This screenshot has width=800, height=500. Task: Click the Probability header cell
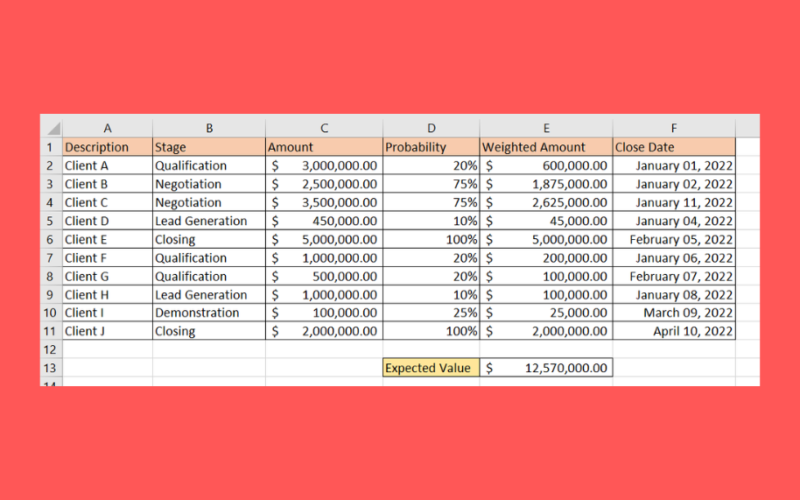tap(431, 147)
